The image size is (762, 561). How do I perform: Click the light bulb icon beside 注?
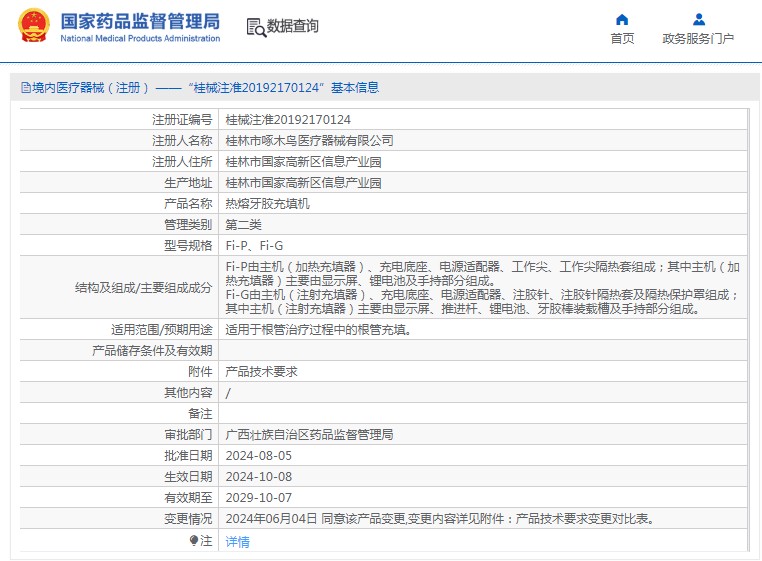pos(194,540)
